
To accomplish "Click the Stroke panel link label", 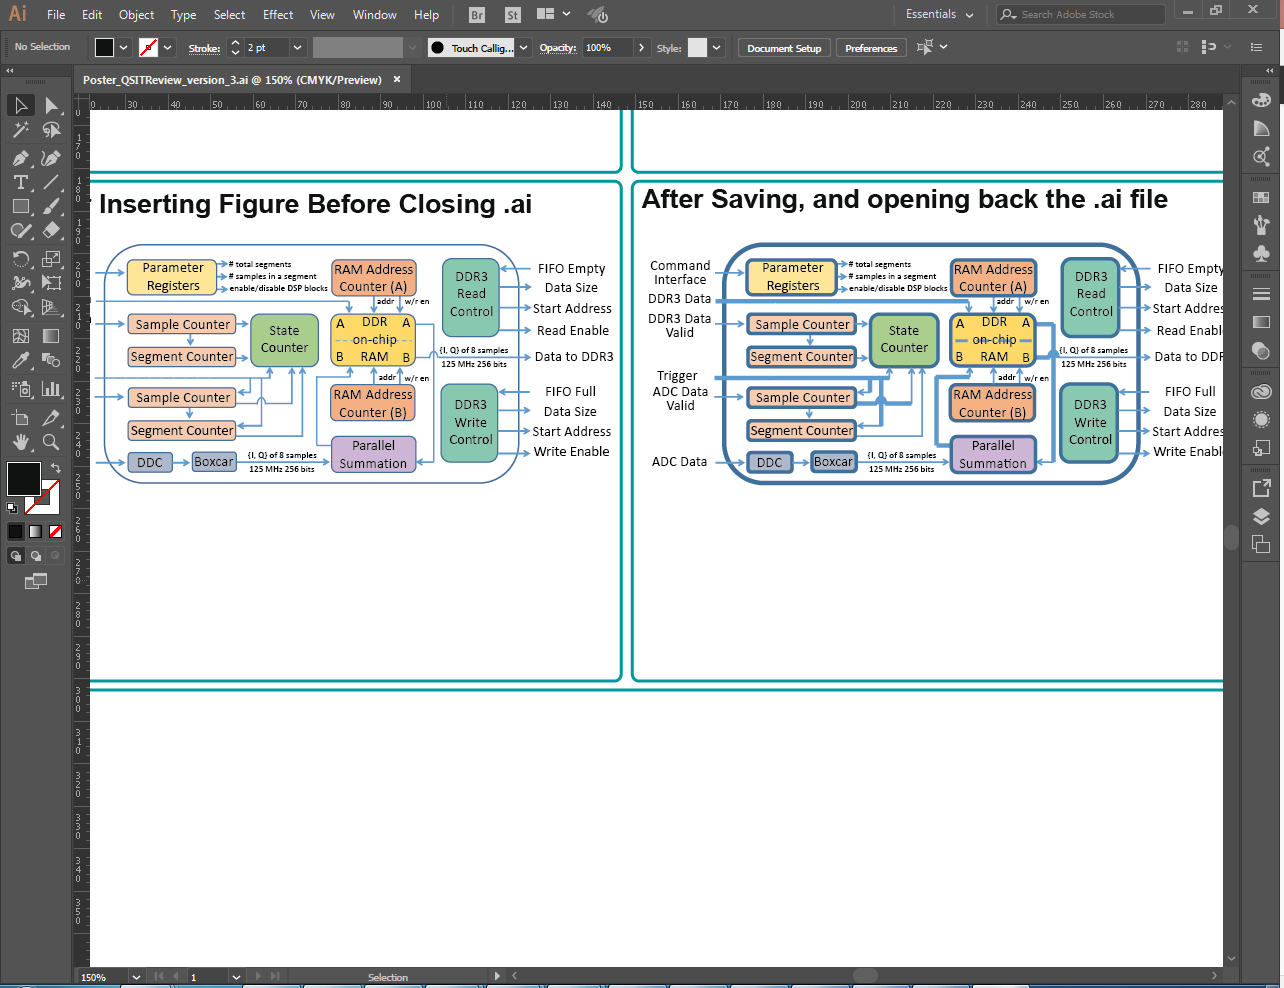I will [x=204, y=48].
